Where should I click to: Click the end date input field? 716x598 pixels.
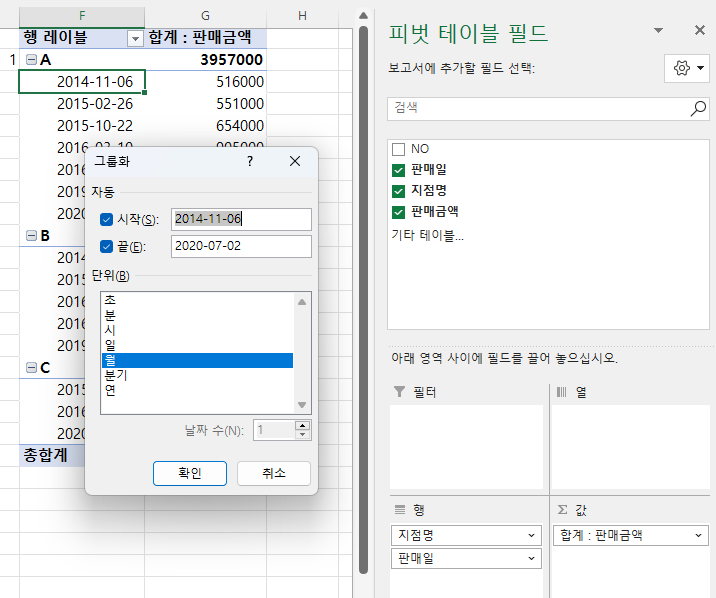pos(241,246)
